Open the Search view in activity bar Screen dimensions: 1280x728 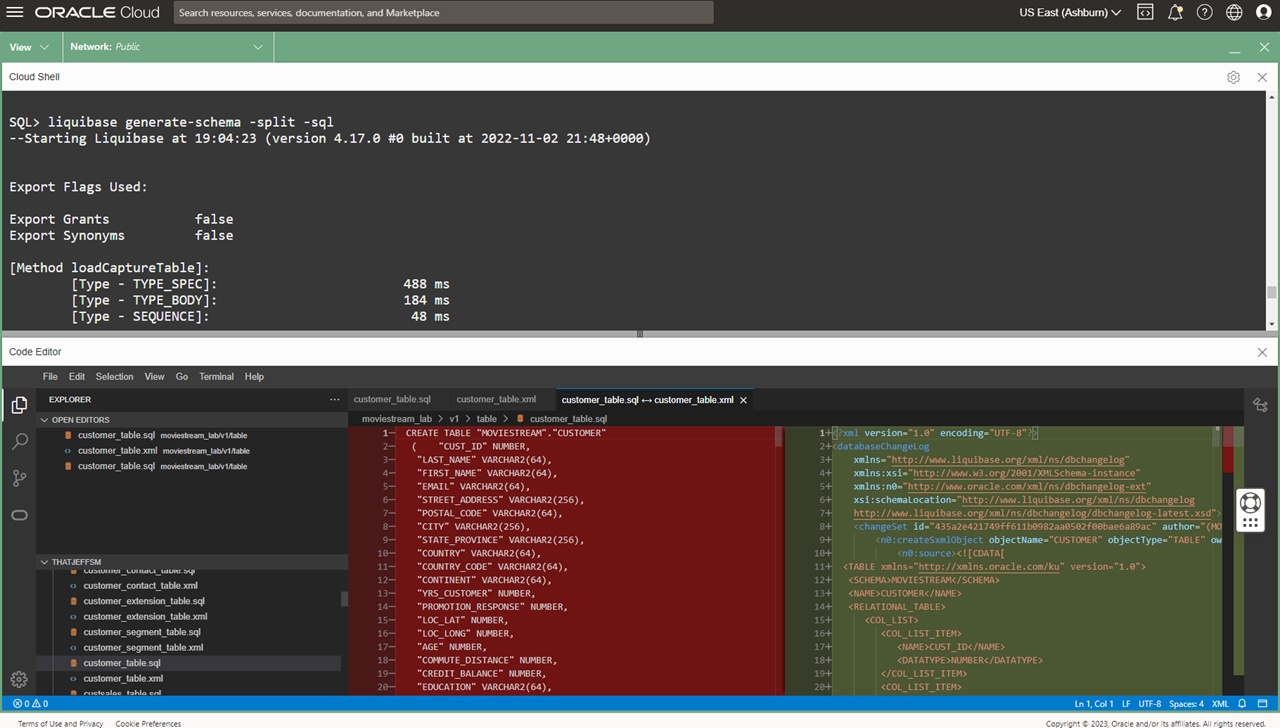(x=19, y=441)
